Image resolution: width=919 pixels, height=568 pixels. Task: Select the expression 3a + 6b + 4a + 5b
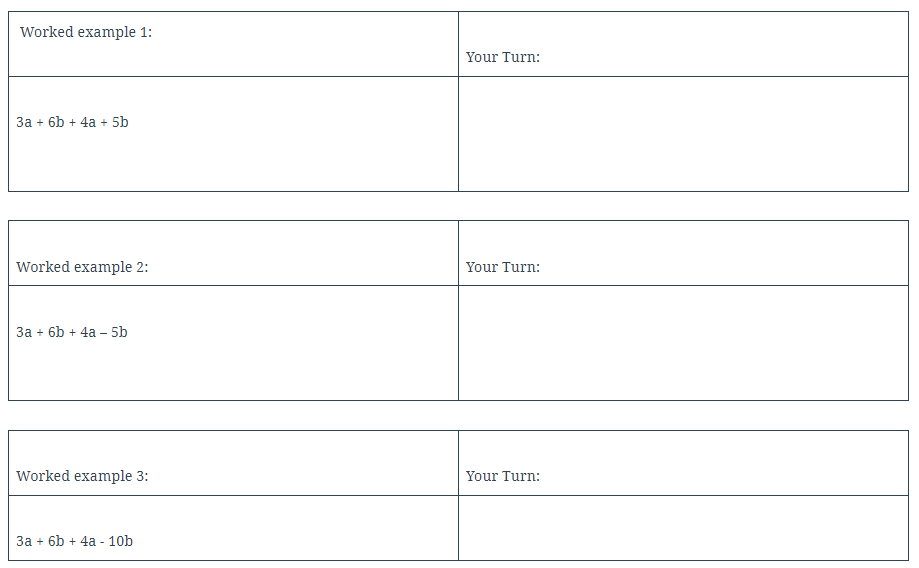coord(72,123)
